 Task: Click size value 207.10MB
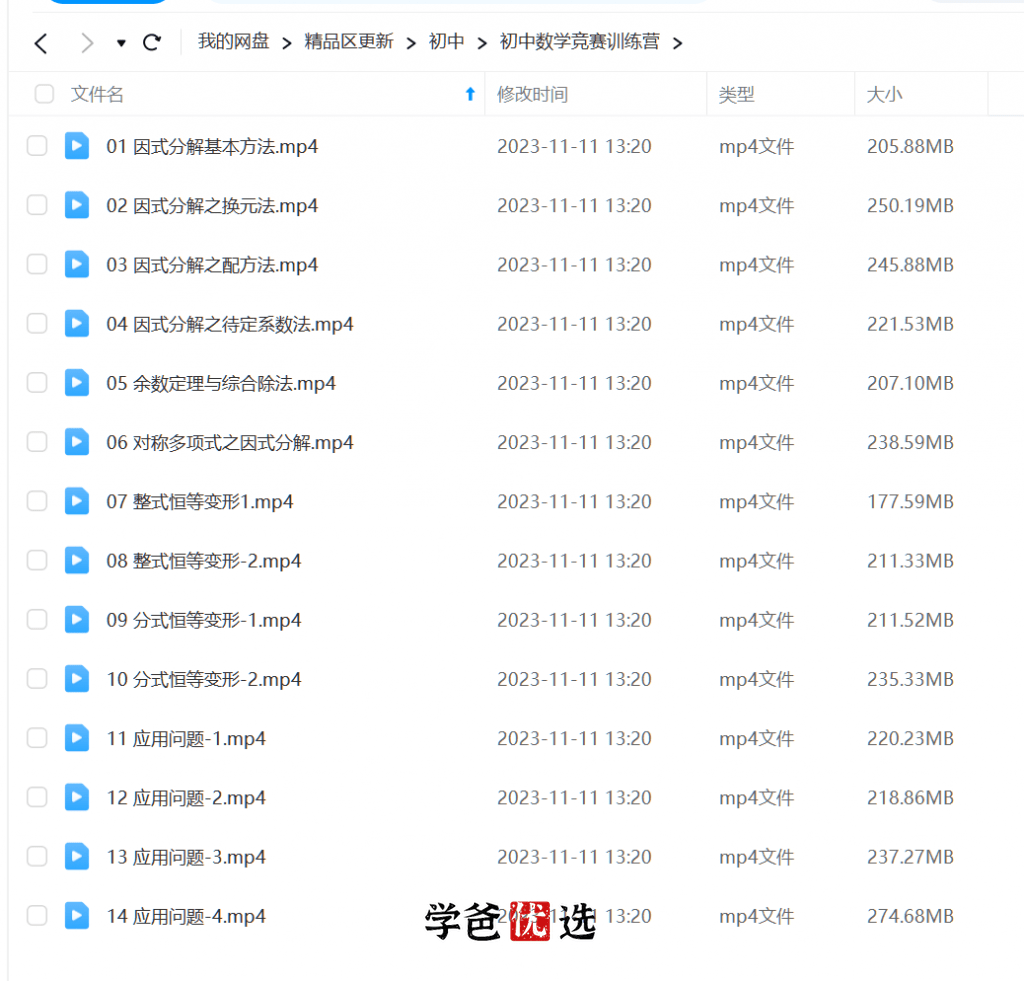pos(910,383)
